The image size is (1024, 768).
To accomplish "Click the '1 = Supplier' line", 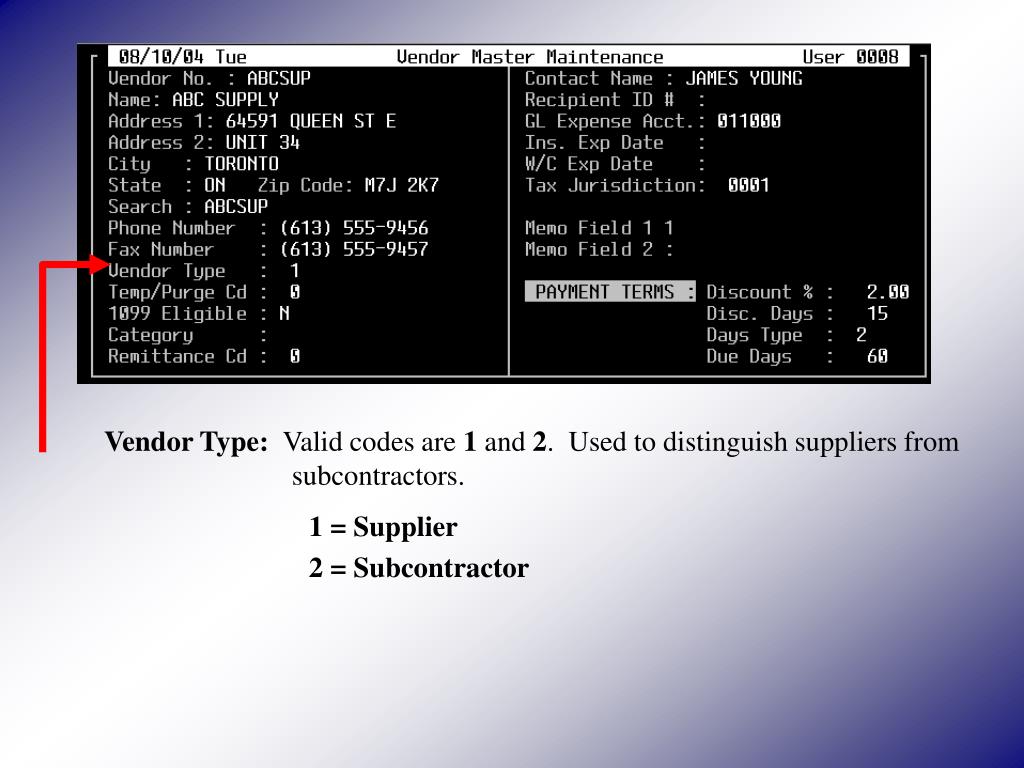I will click(x=383, y=527).
